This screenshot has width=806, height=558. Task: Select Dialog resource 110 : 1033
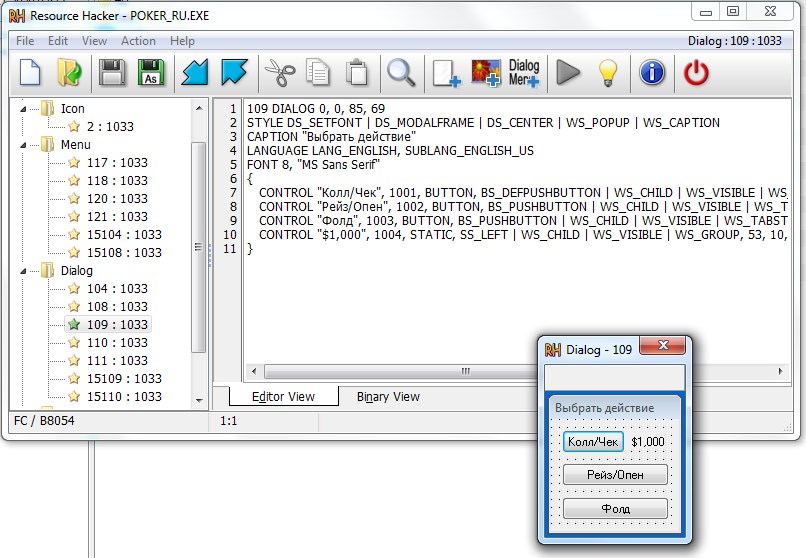pos(117,342)
